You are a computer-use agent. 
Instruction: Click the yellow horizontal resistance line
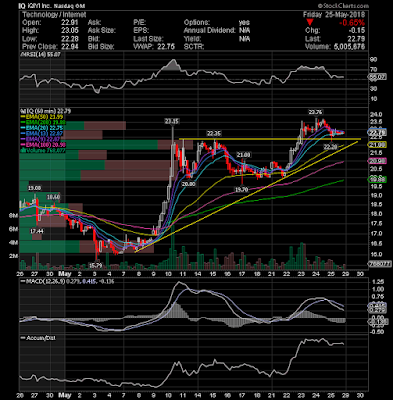[x=270, y=139]
